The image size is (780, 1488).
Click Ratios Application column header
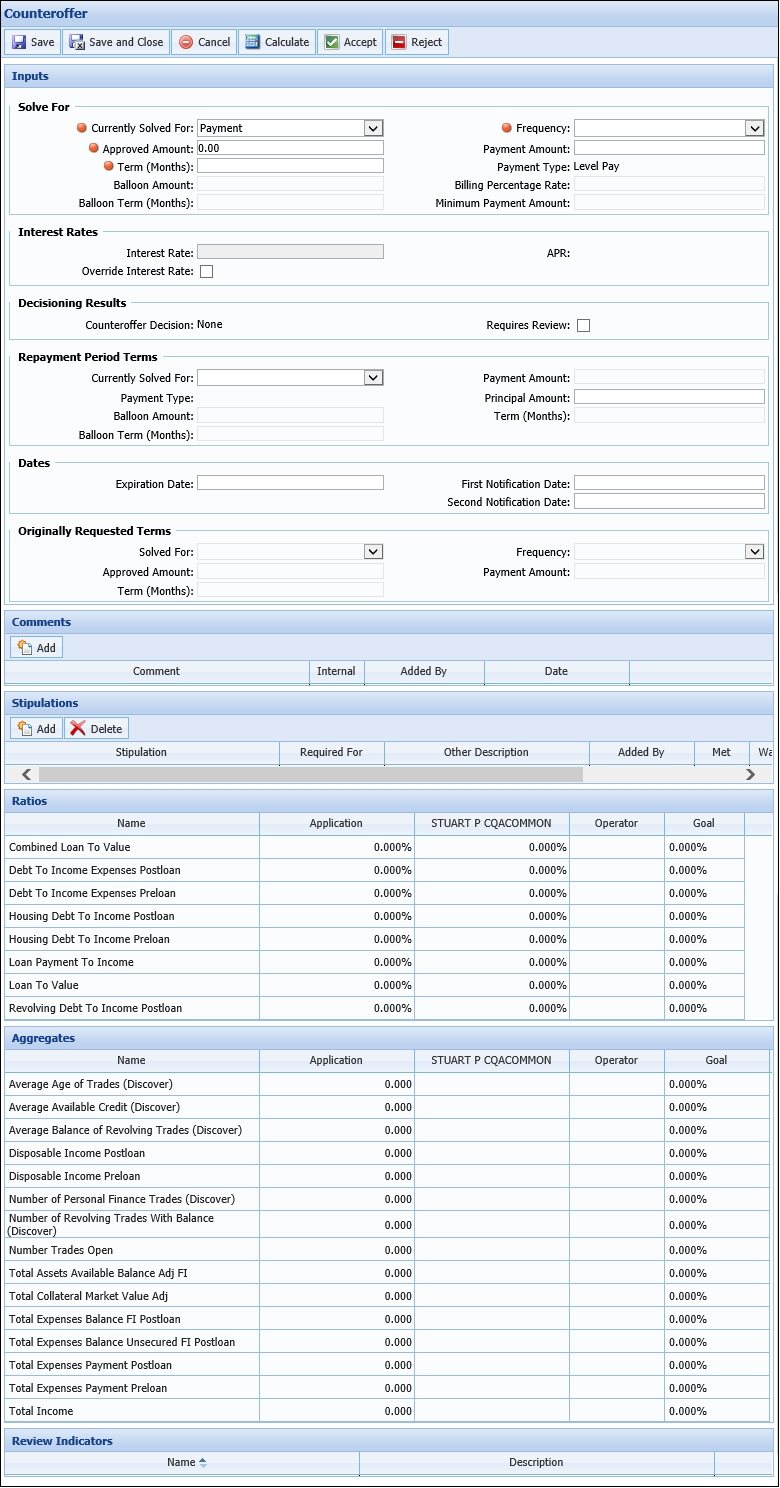click(x=336, y=823)
